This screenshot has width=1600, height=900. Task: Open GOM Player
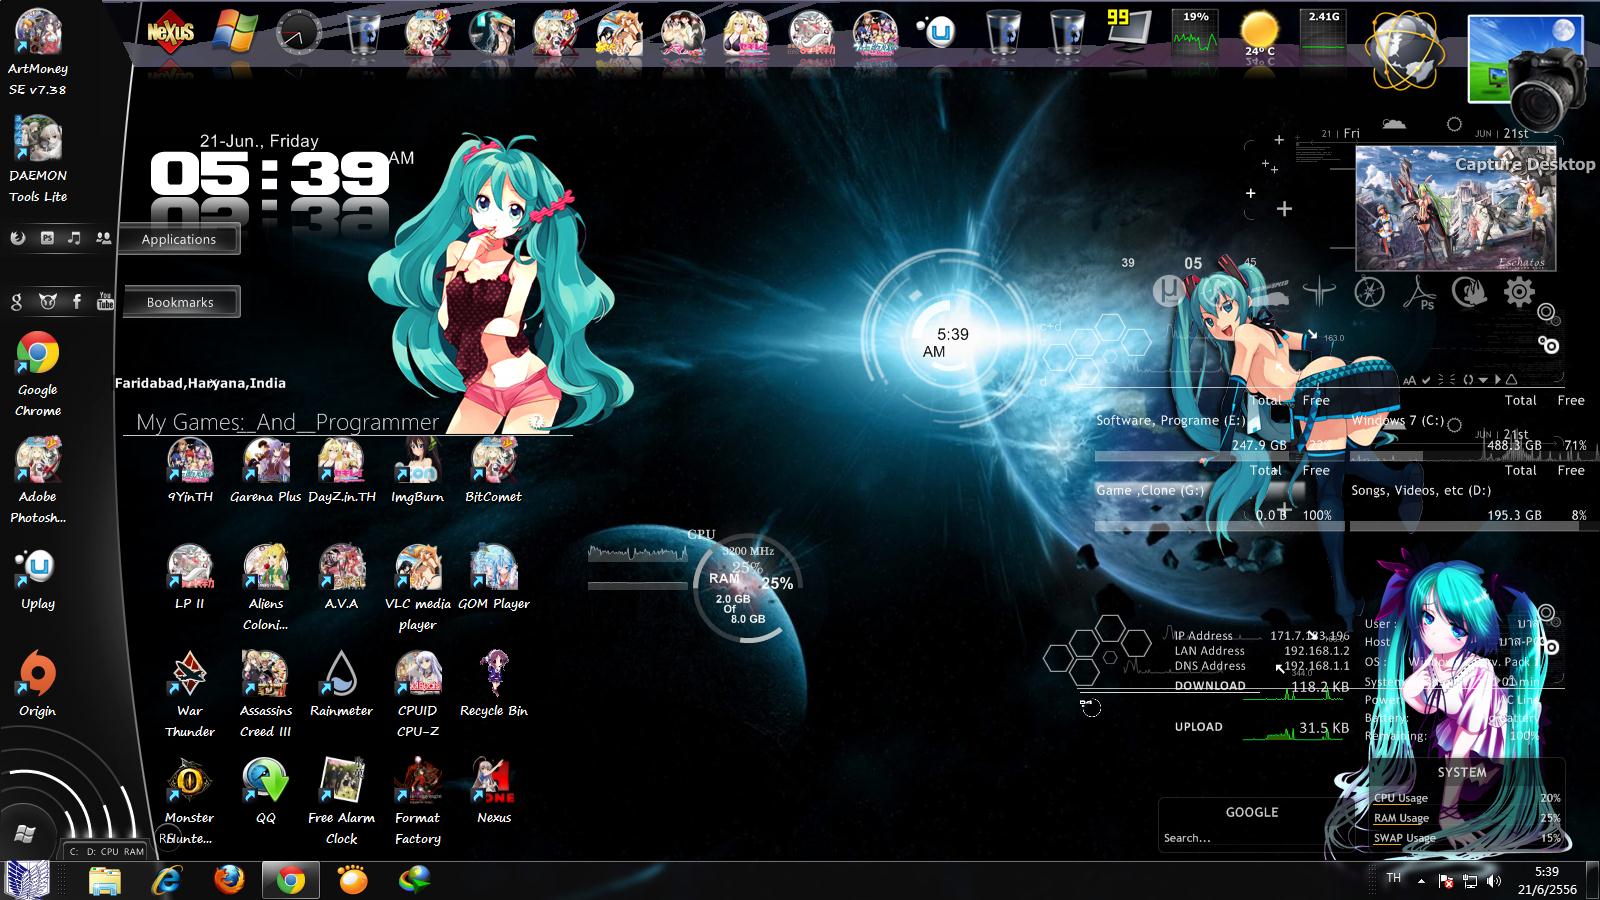pos(493,578)
